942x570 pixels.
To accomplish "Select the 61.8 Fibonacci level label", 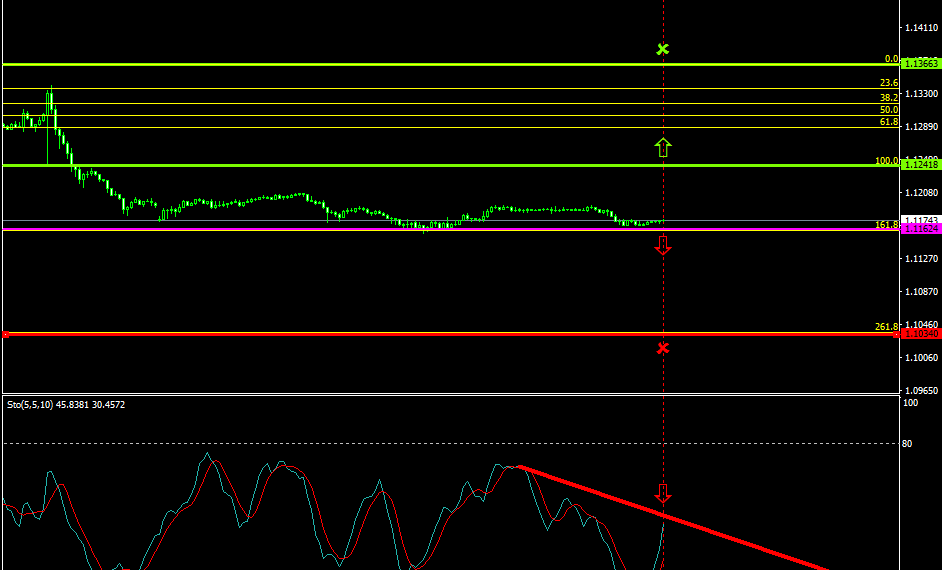I will [888, 122].
